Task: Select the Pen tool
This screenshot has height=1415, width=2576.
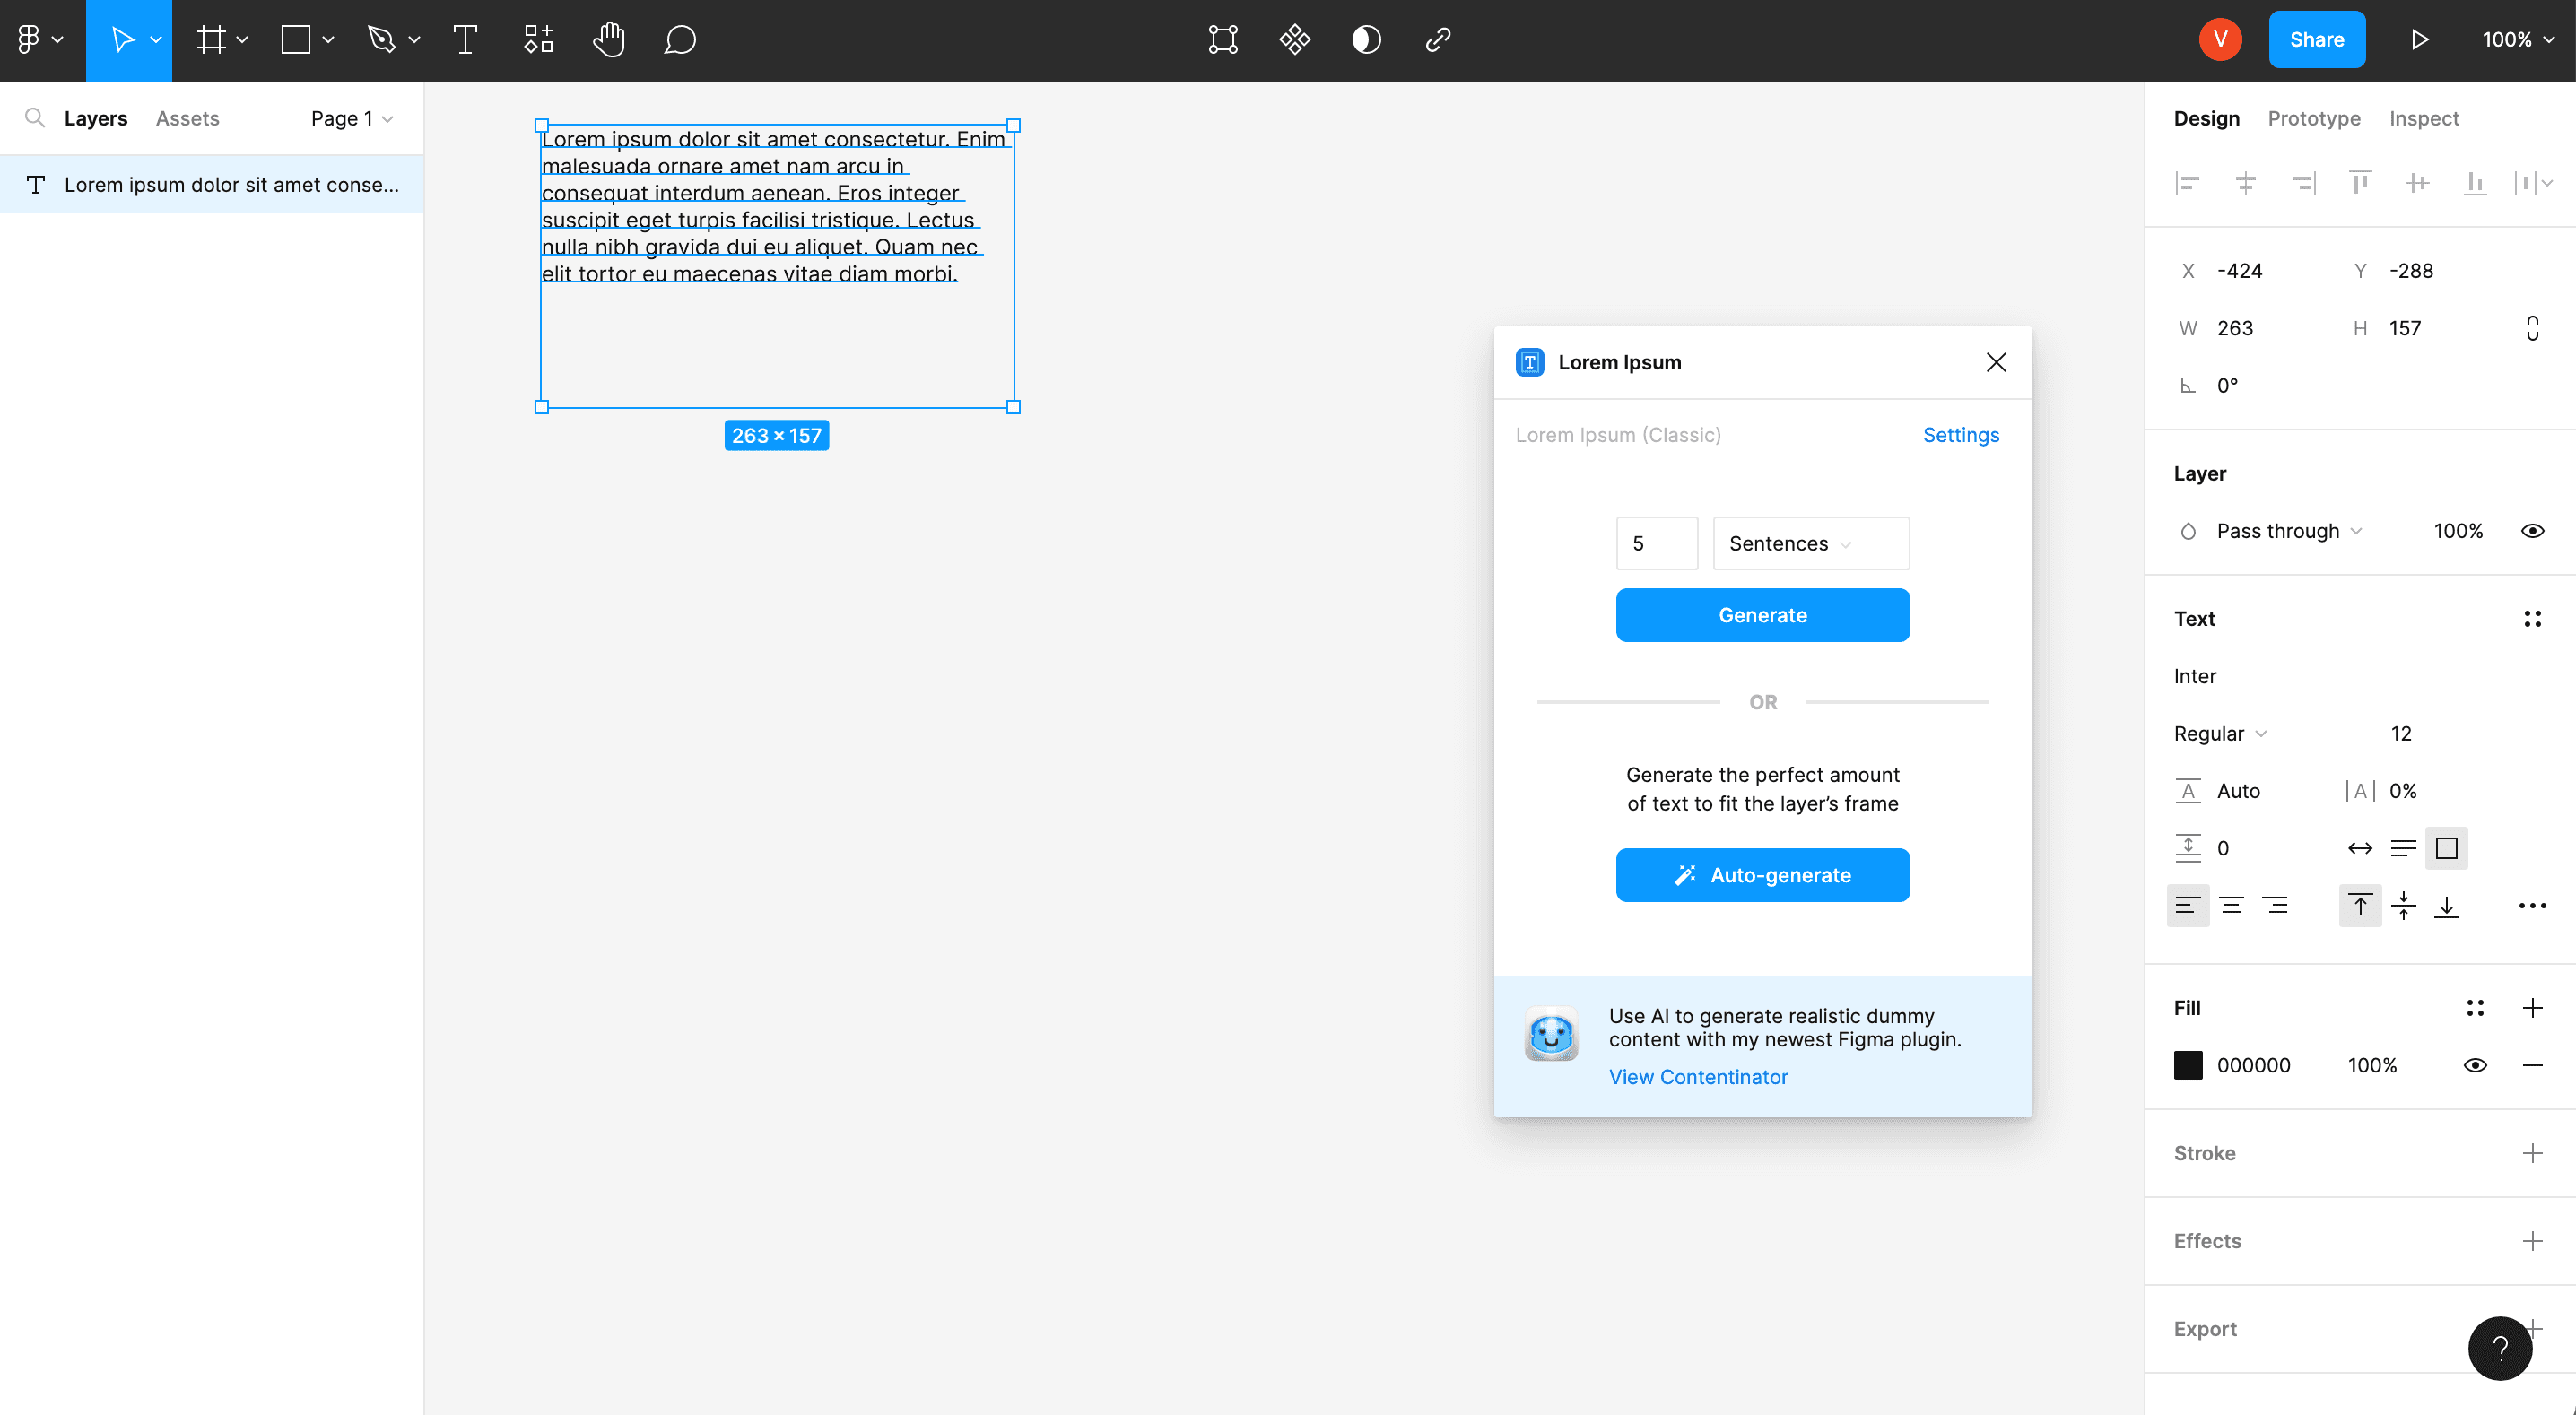Action: (x=383, y=40)
